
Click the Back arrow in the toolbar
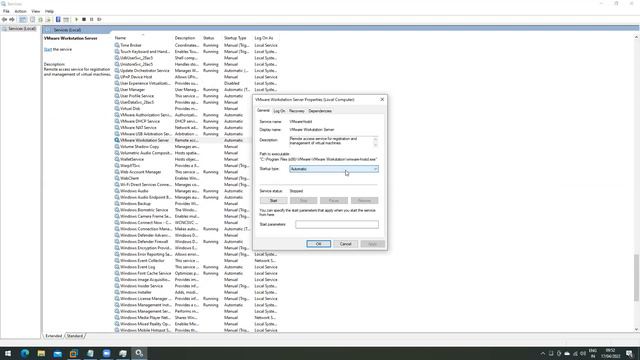pos(4,20)
